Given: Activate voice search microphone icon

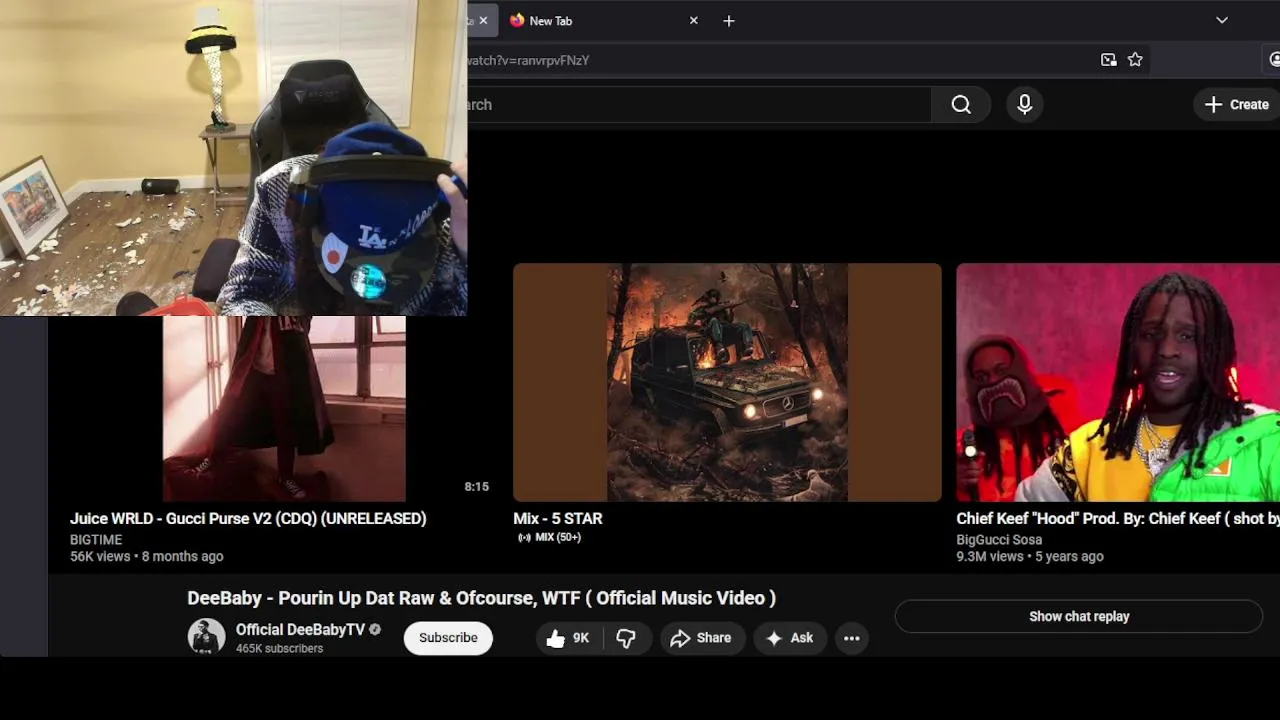Looking at the screenshot, I should point(1024,104).
